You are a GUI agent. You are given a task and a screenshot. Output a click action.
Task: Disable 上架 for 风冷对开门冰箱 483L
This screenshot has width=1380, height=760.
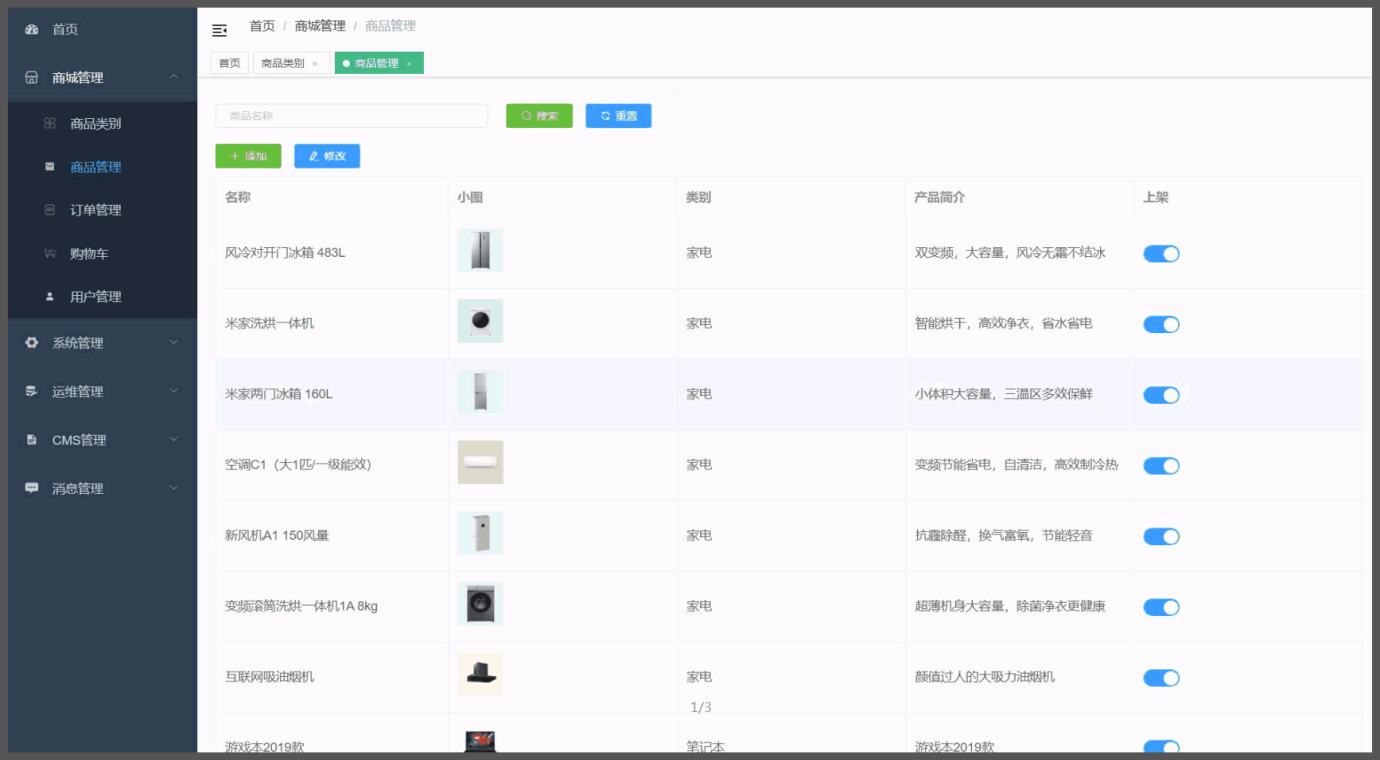[1160, 253]
